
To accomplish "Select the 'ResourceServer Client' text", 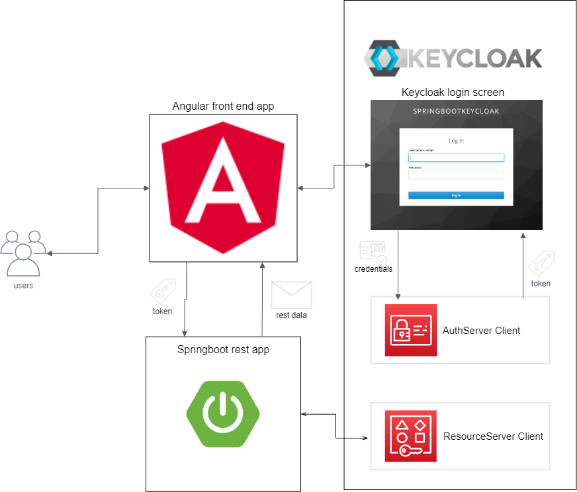I will [493, 436].
